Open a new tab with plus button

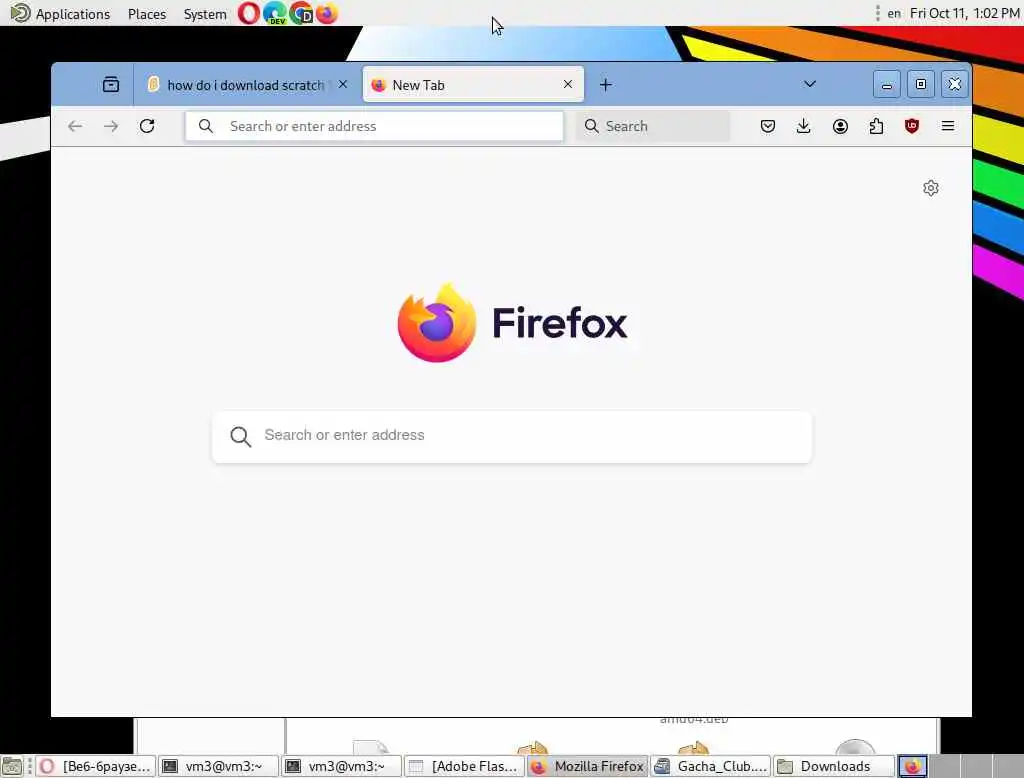[606, 84]
